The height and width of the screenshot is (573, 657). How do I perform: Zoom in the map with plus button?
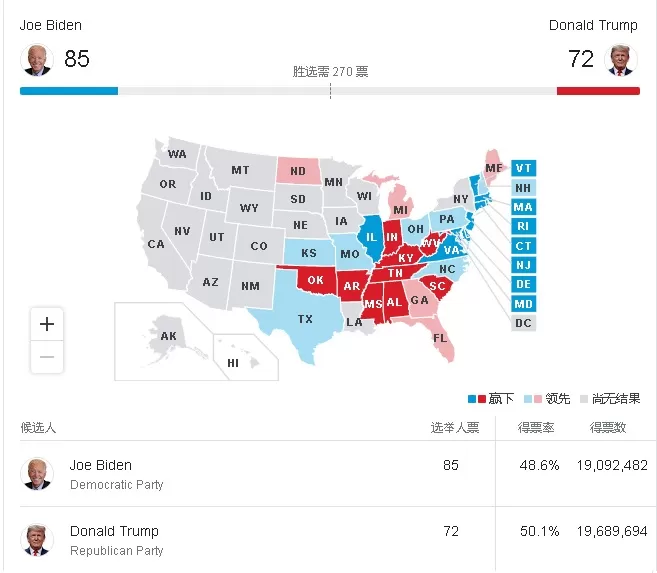47,324
